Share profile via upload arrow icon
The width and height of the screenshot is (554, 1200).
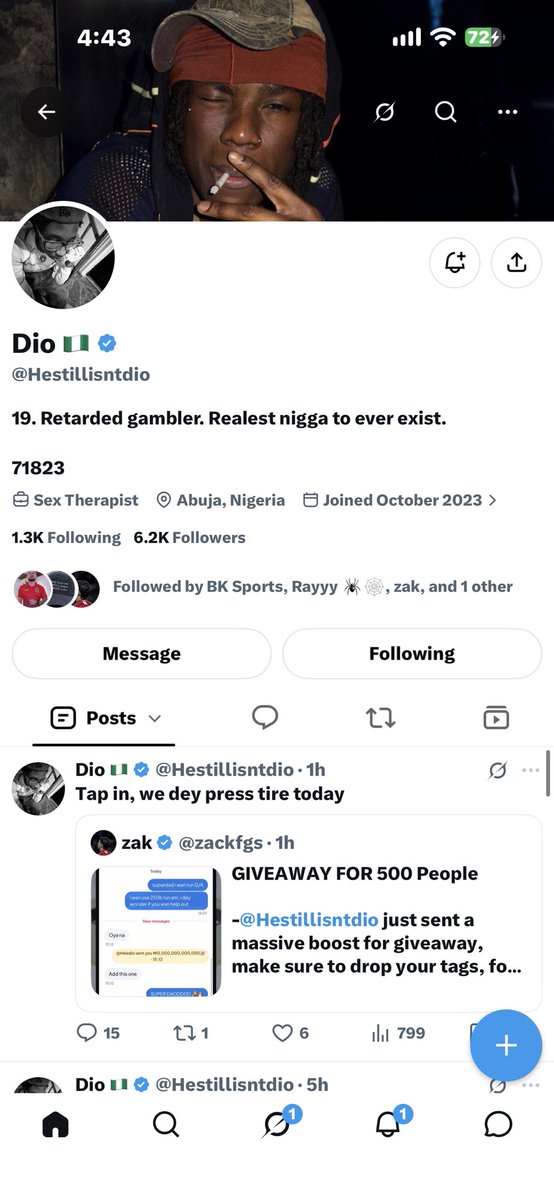coord(516,262)
